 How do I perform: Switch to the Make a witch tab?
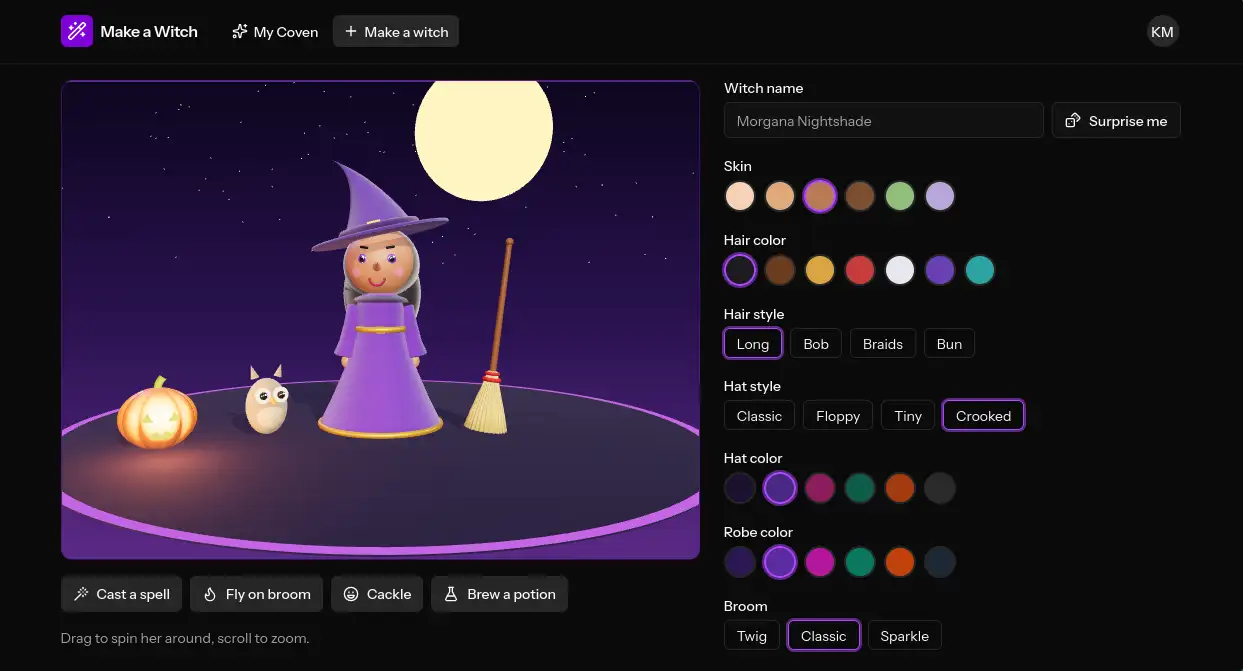coord(396,32)
